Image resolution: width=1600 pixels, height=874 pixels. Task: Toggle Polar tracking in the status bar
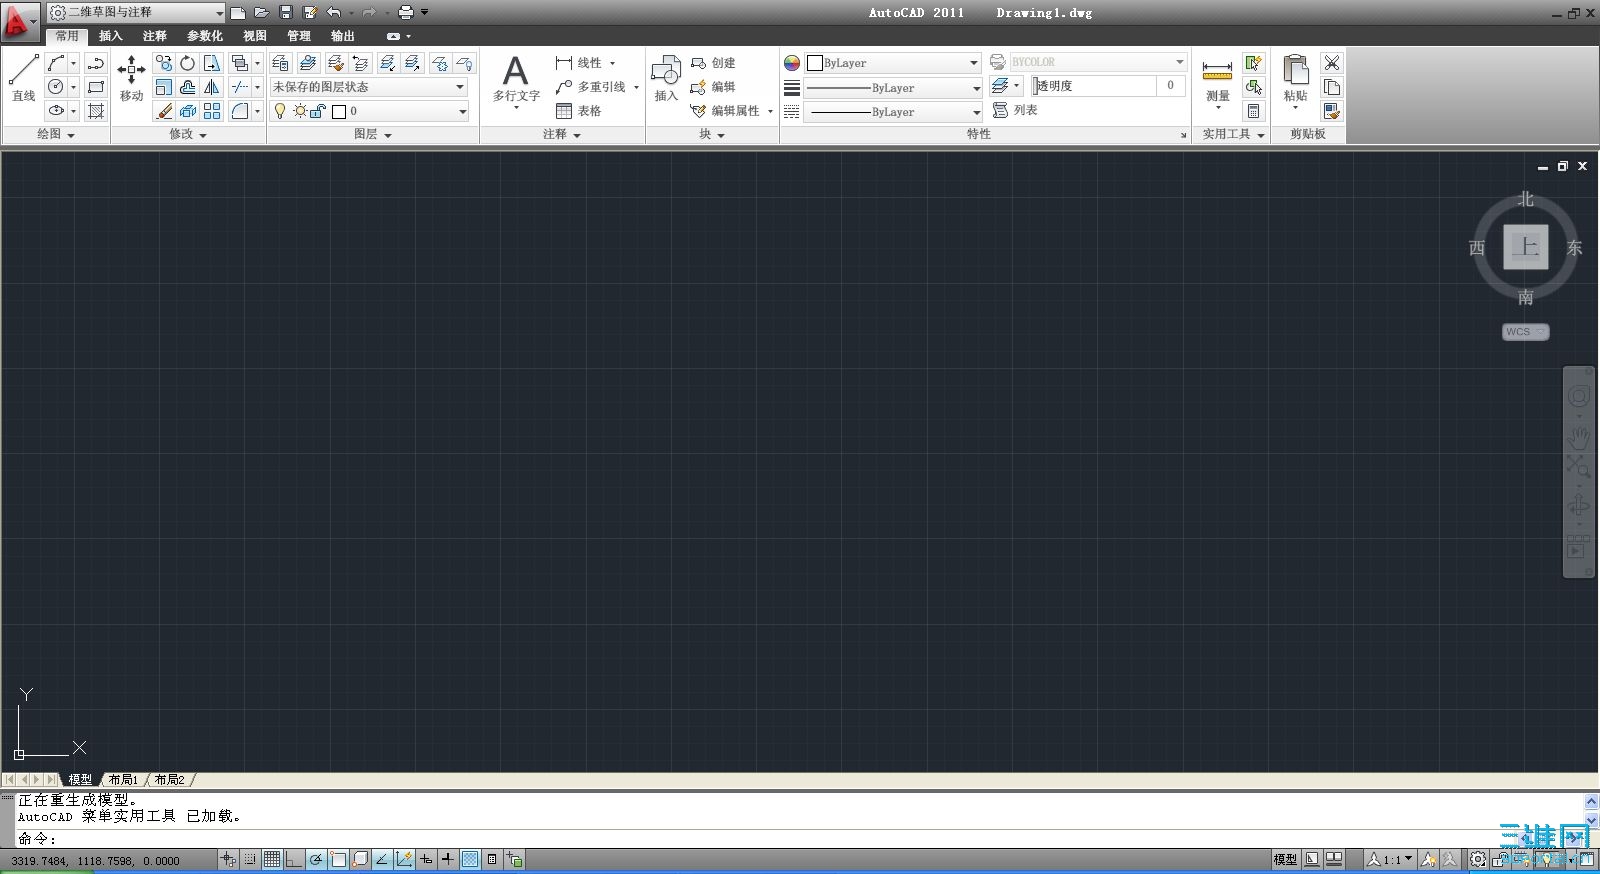316,859
